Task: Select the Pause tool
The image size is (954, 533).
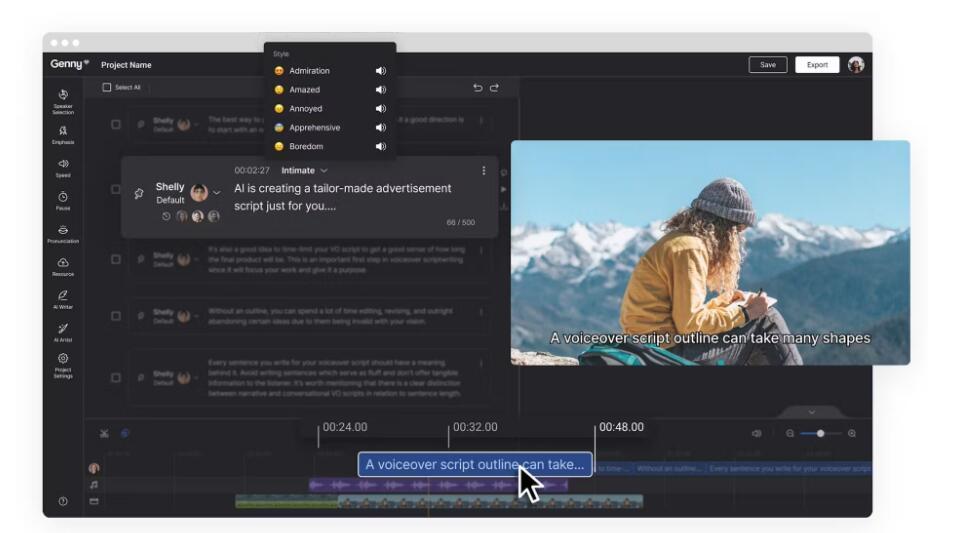Action: click(x=63, y=201)
